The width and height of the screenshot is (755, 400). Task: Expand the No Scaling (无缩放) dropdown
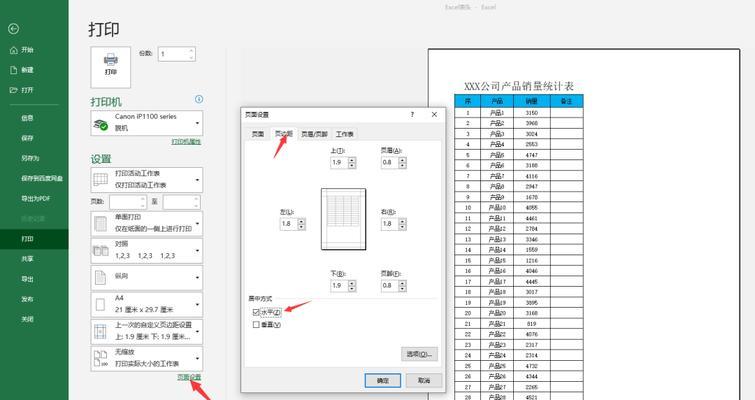click(146, 357)
